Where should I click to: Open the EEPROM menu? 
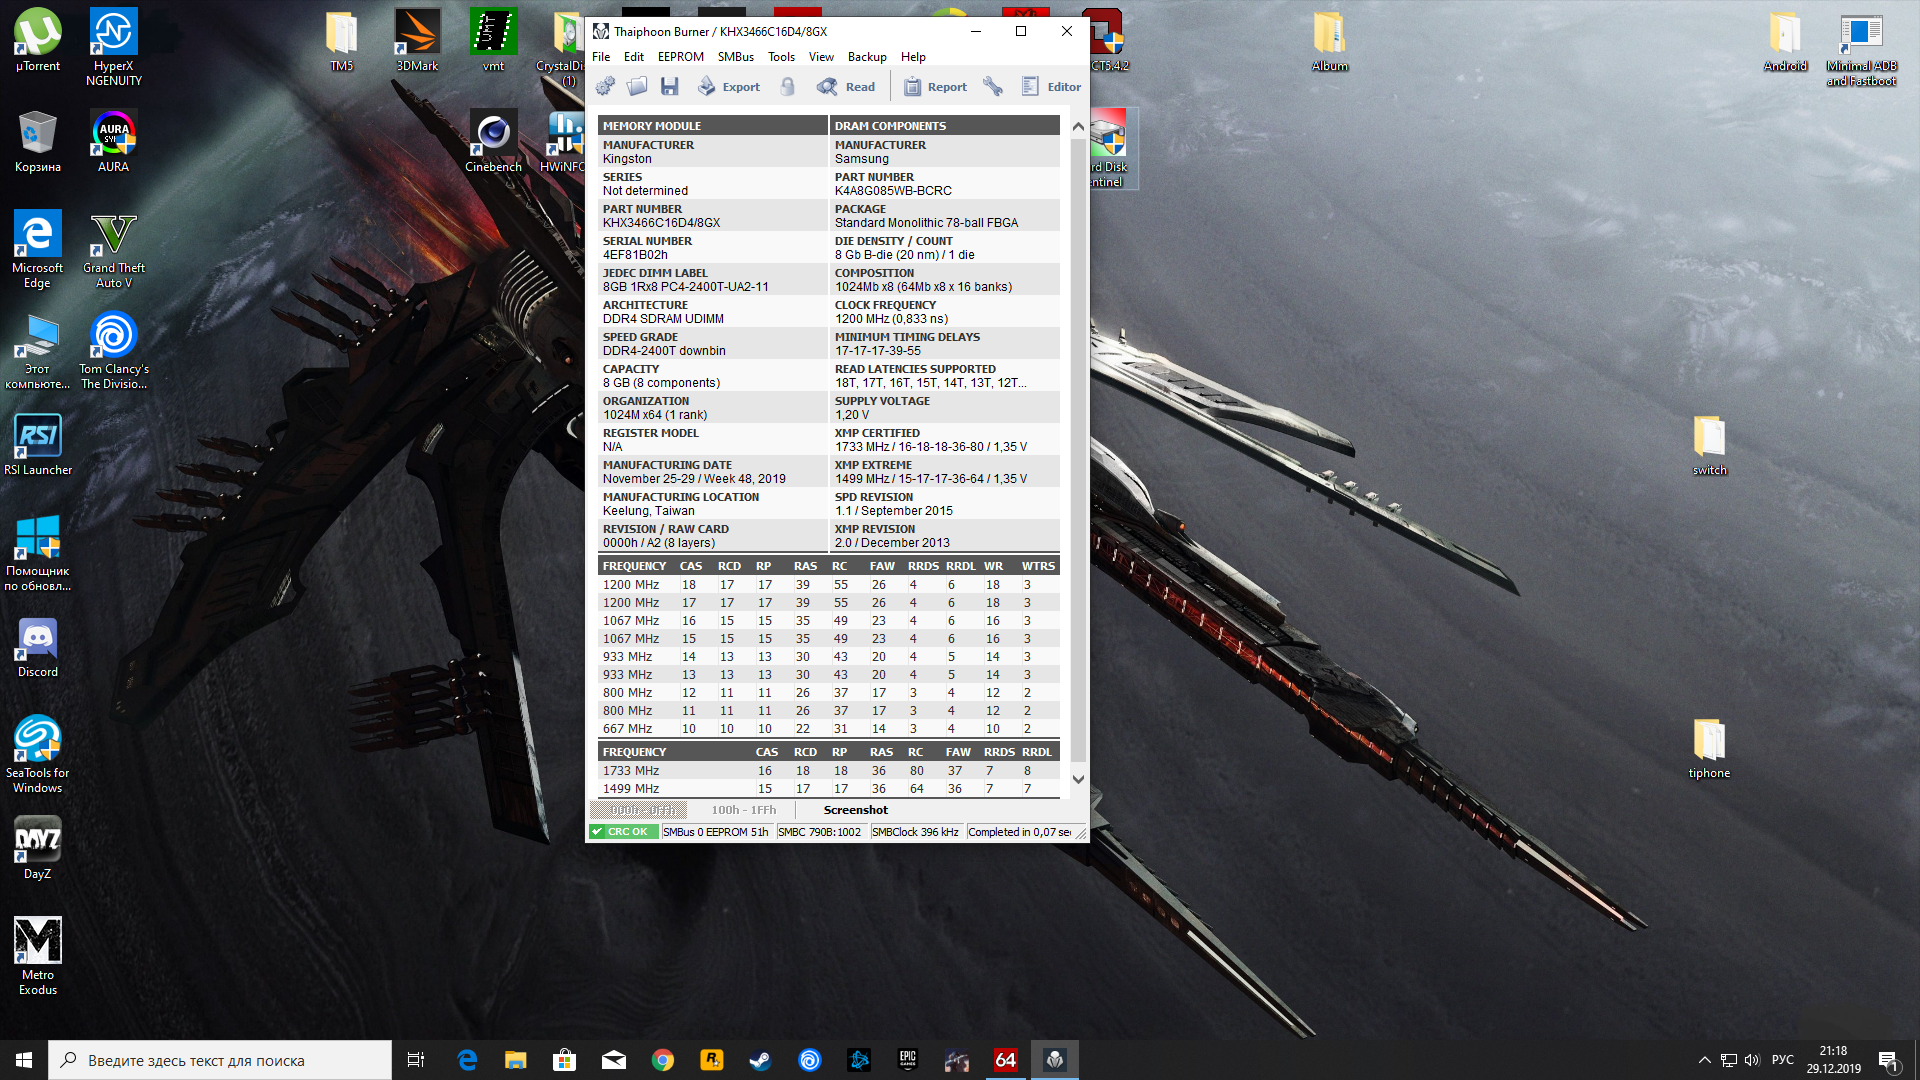tap(680, 57)
